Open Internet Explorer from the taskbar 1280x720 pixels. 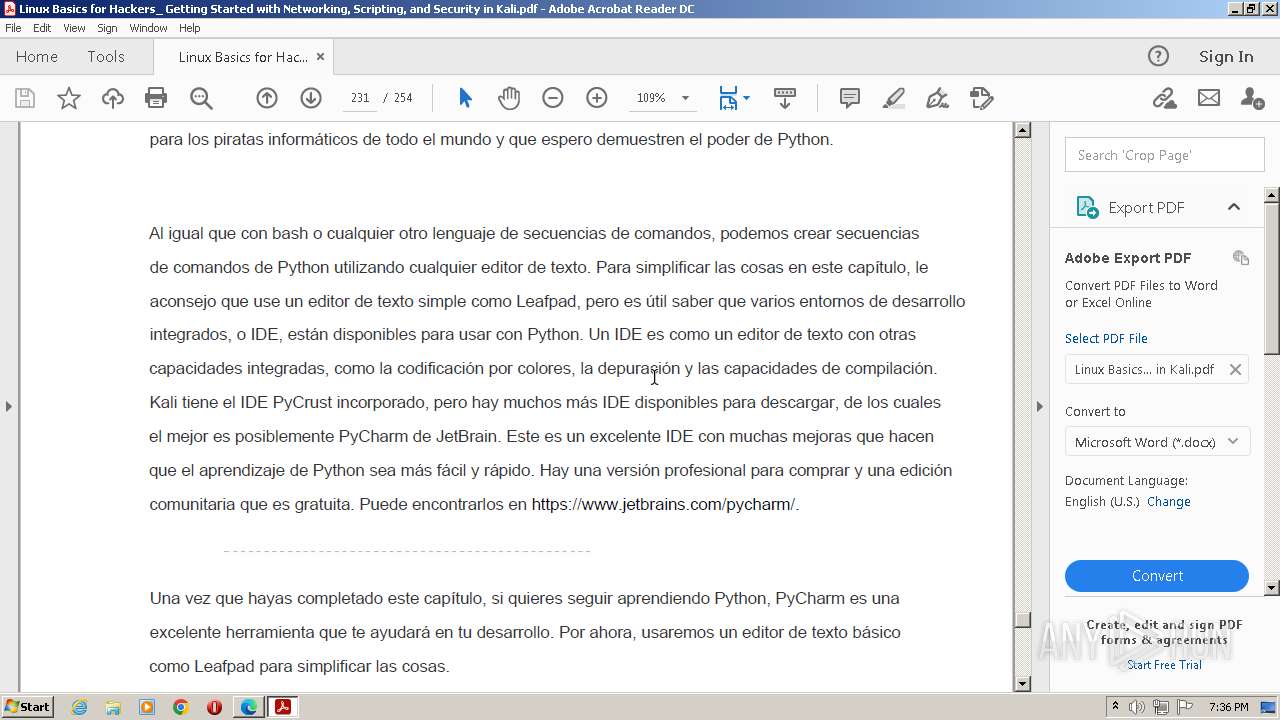79,707
